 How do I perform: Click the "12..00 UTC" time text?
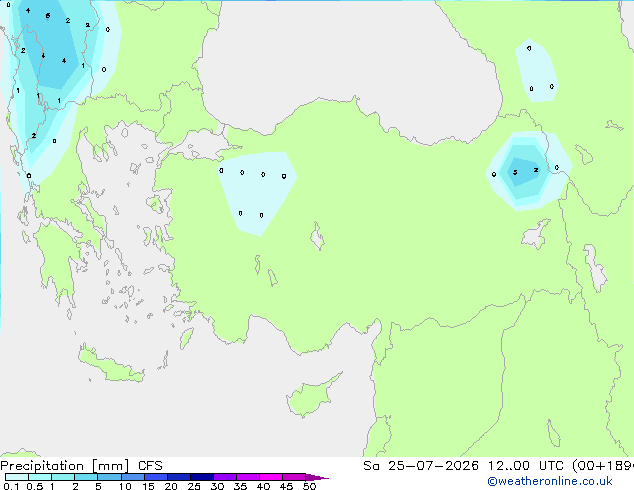(526, 466)
